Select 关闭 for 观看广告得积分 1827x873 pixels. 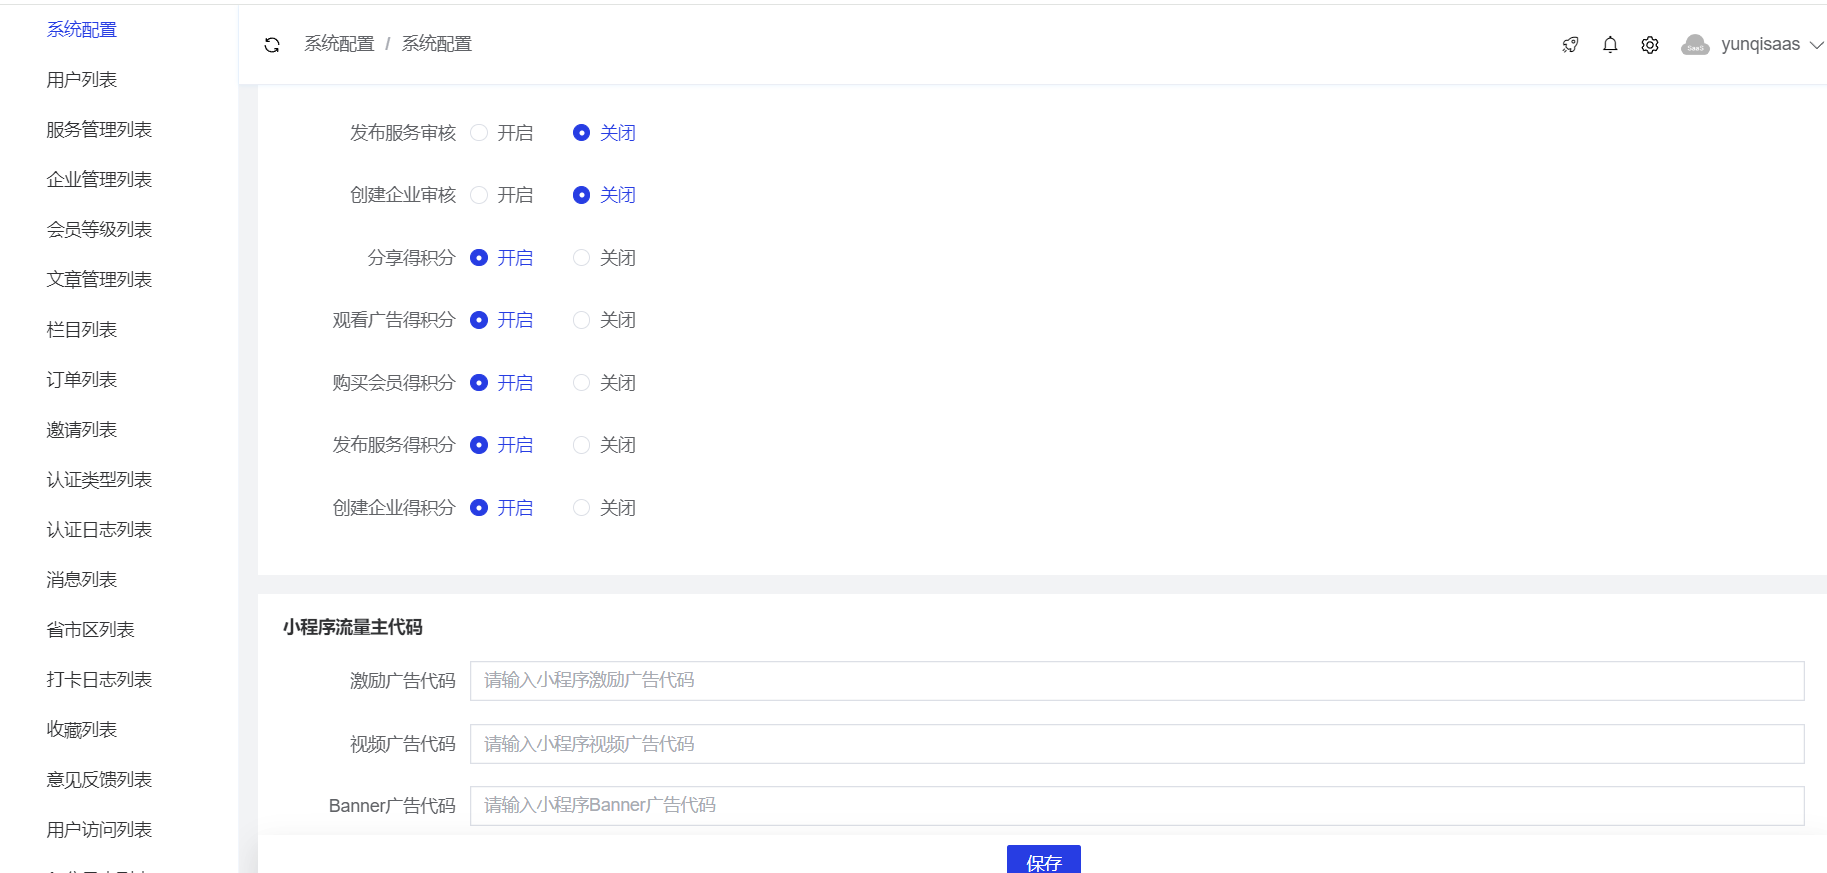581,320
